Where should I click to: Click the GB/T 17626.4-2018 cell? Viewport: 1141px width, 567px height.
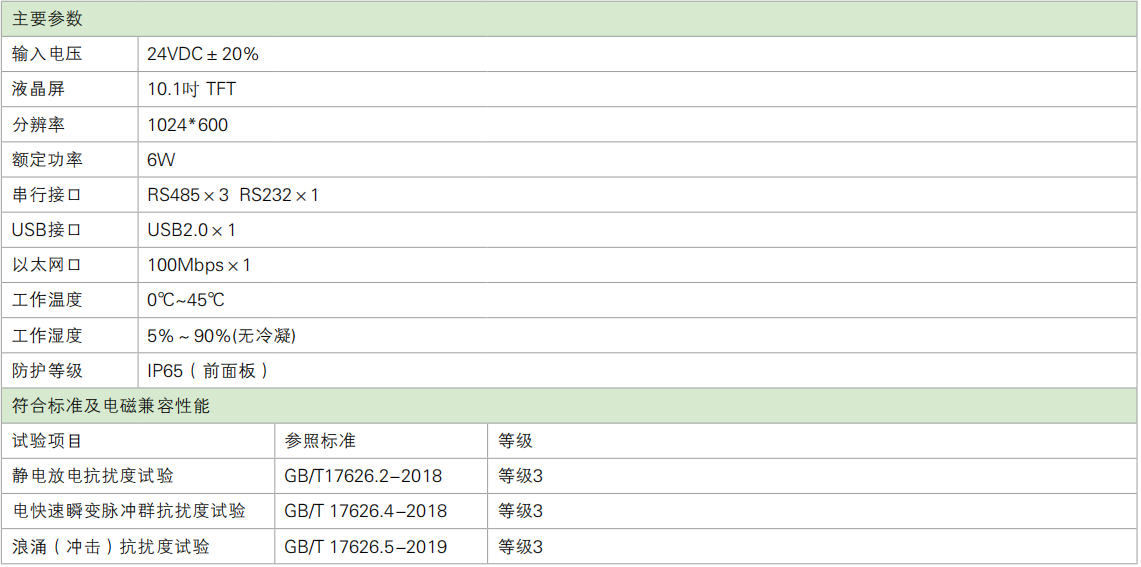coord(365,511)
